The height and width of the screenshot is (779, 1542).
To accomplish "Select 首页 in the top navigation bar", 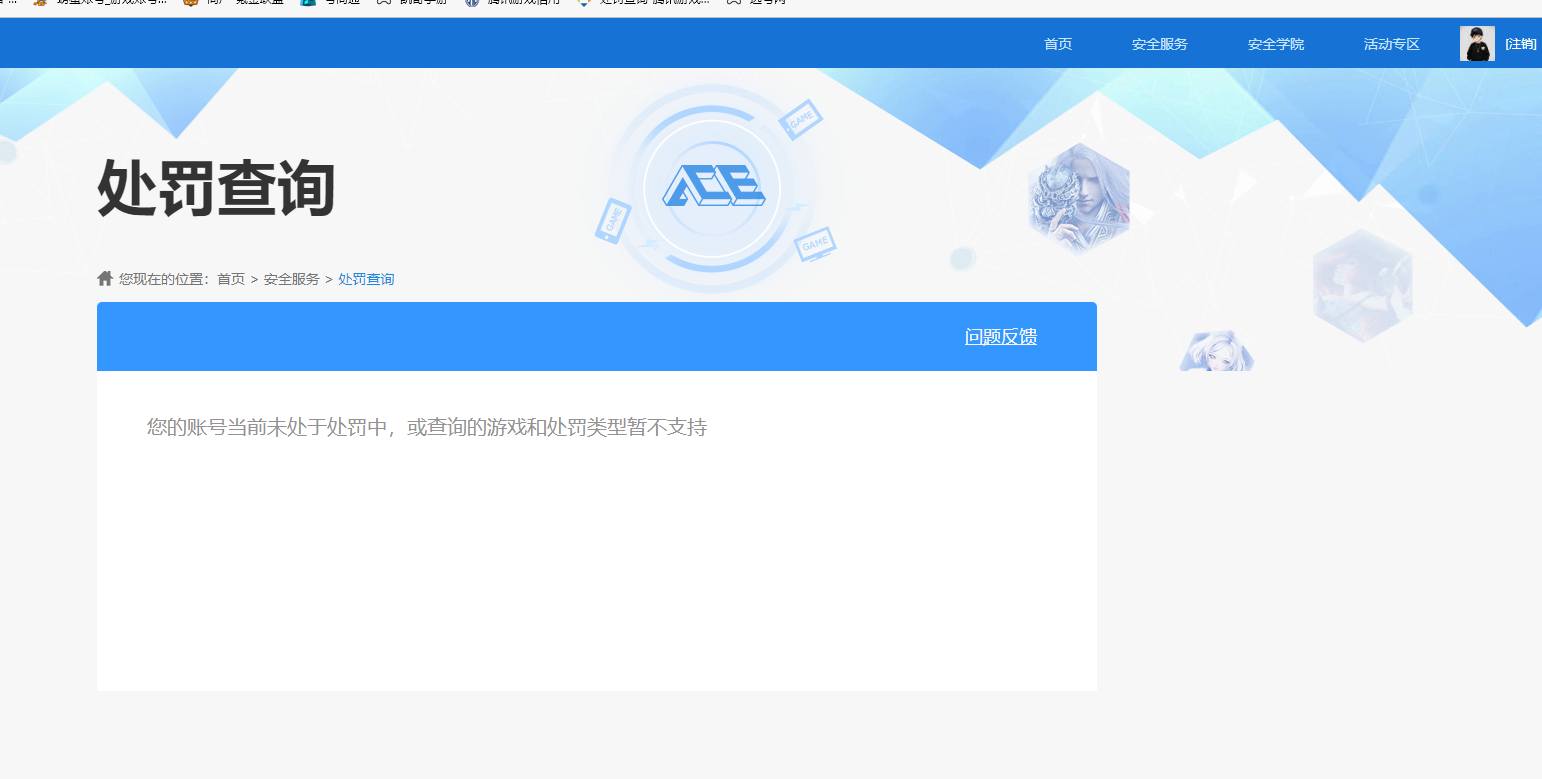I will tap(1057, 43).
